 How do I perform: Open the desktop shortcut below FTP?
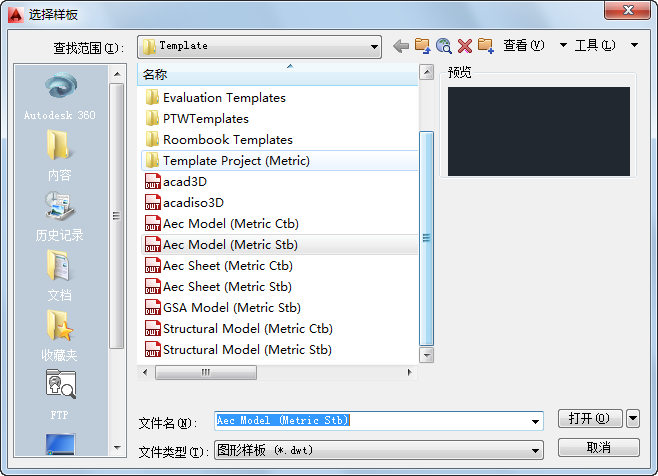(60, 444)
